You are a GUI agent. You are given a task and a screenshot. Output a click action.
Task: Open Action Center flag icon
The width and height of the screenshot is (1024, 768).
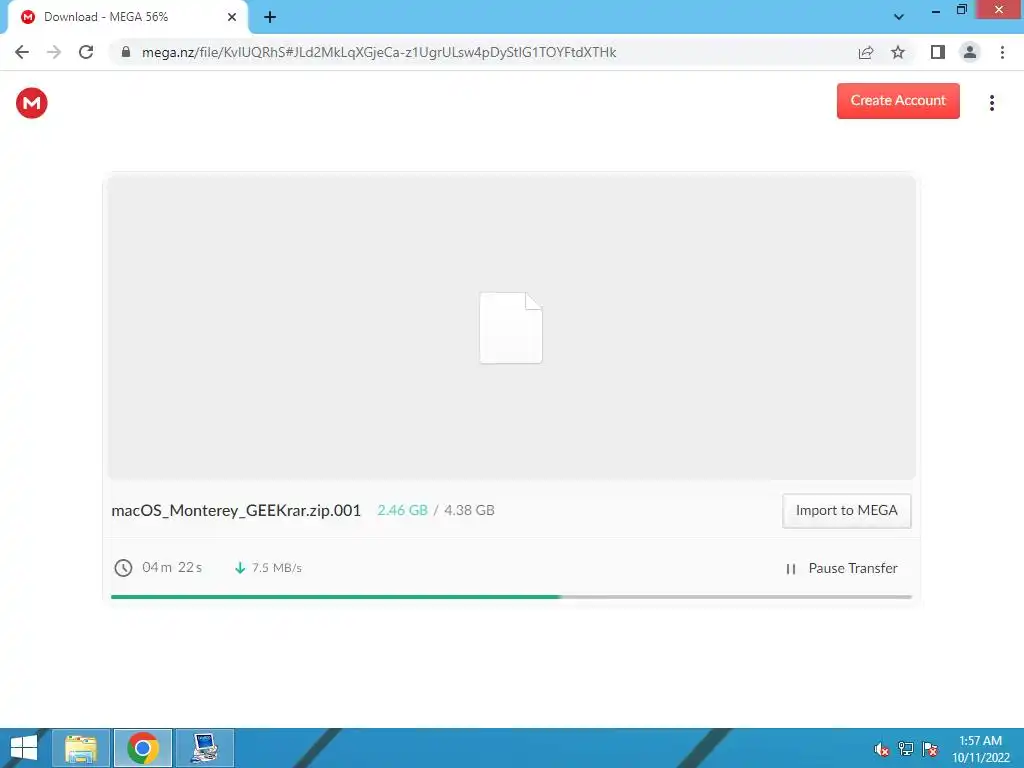click(930, 749)
